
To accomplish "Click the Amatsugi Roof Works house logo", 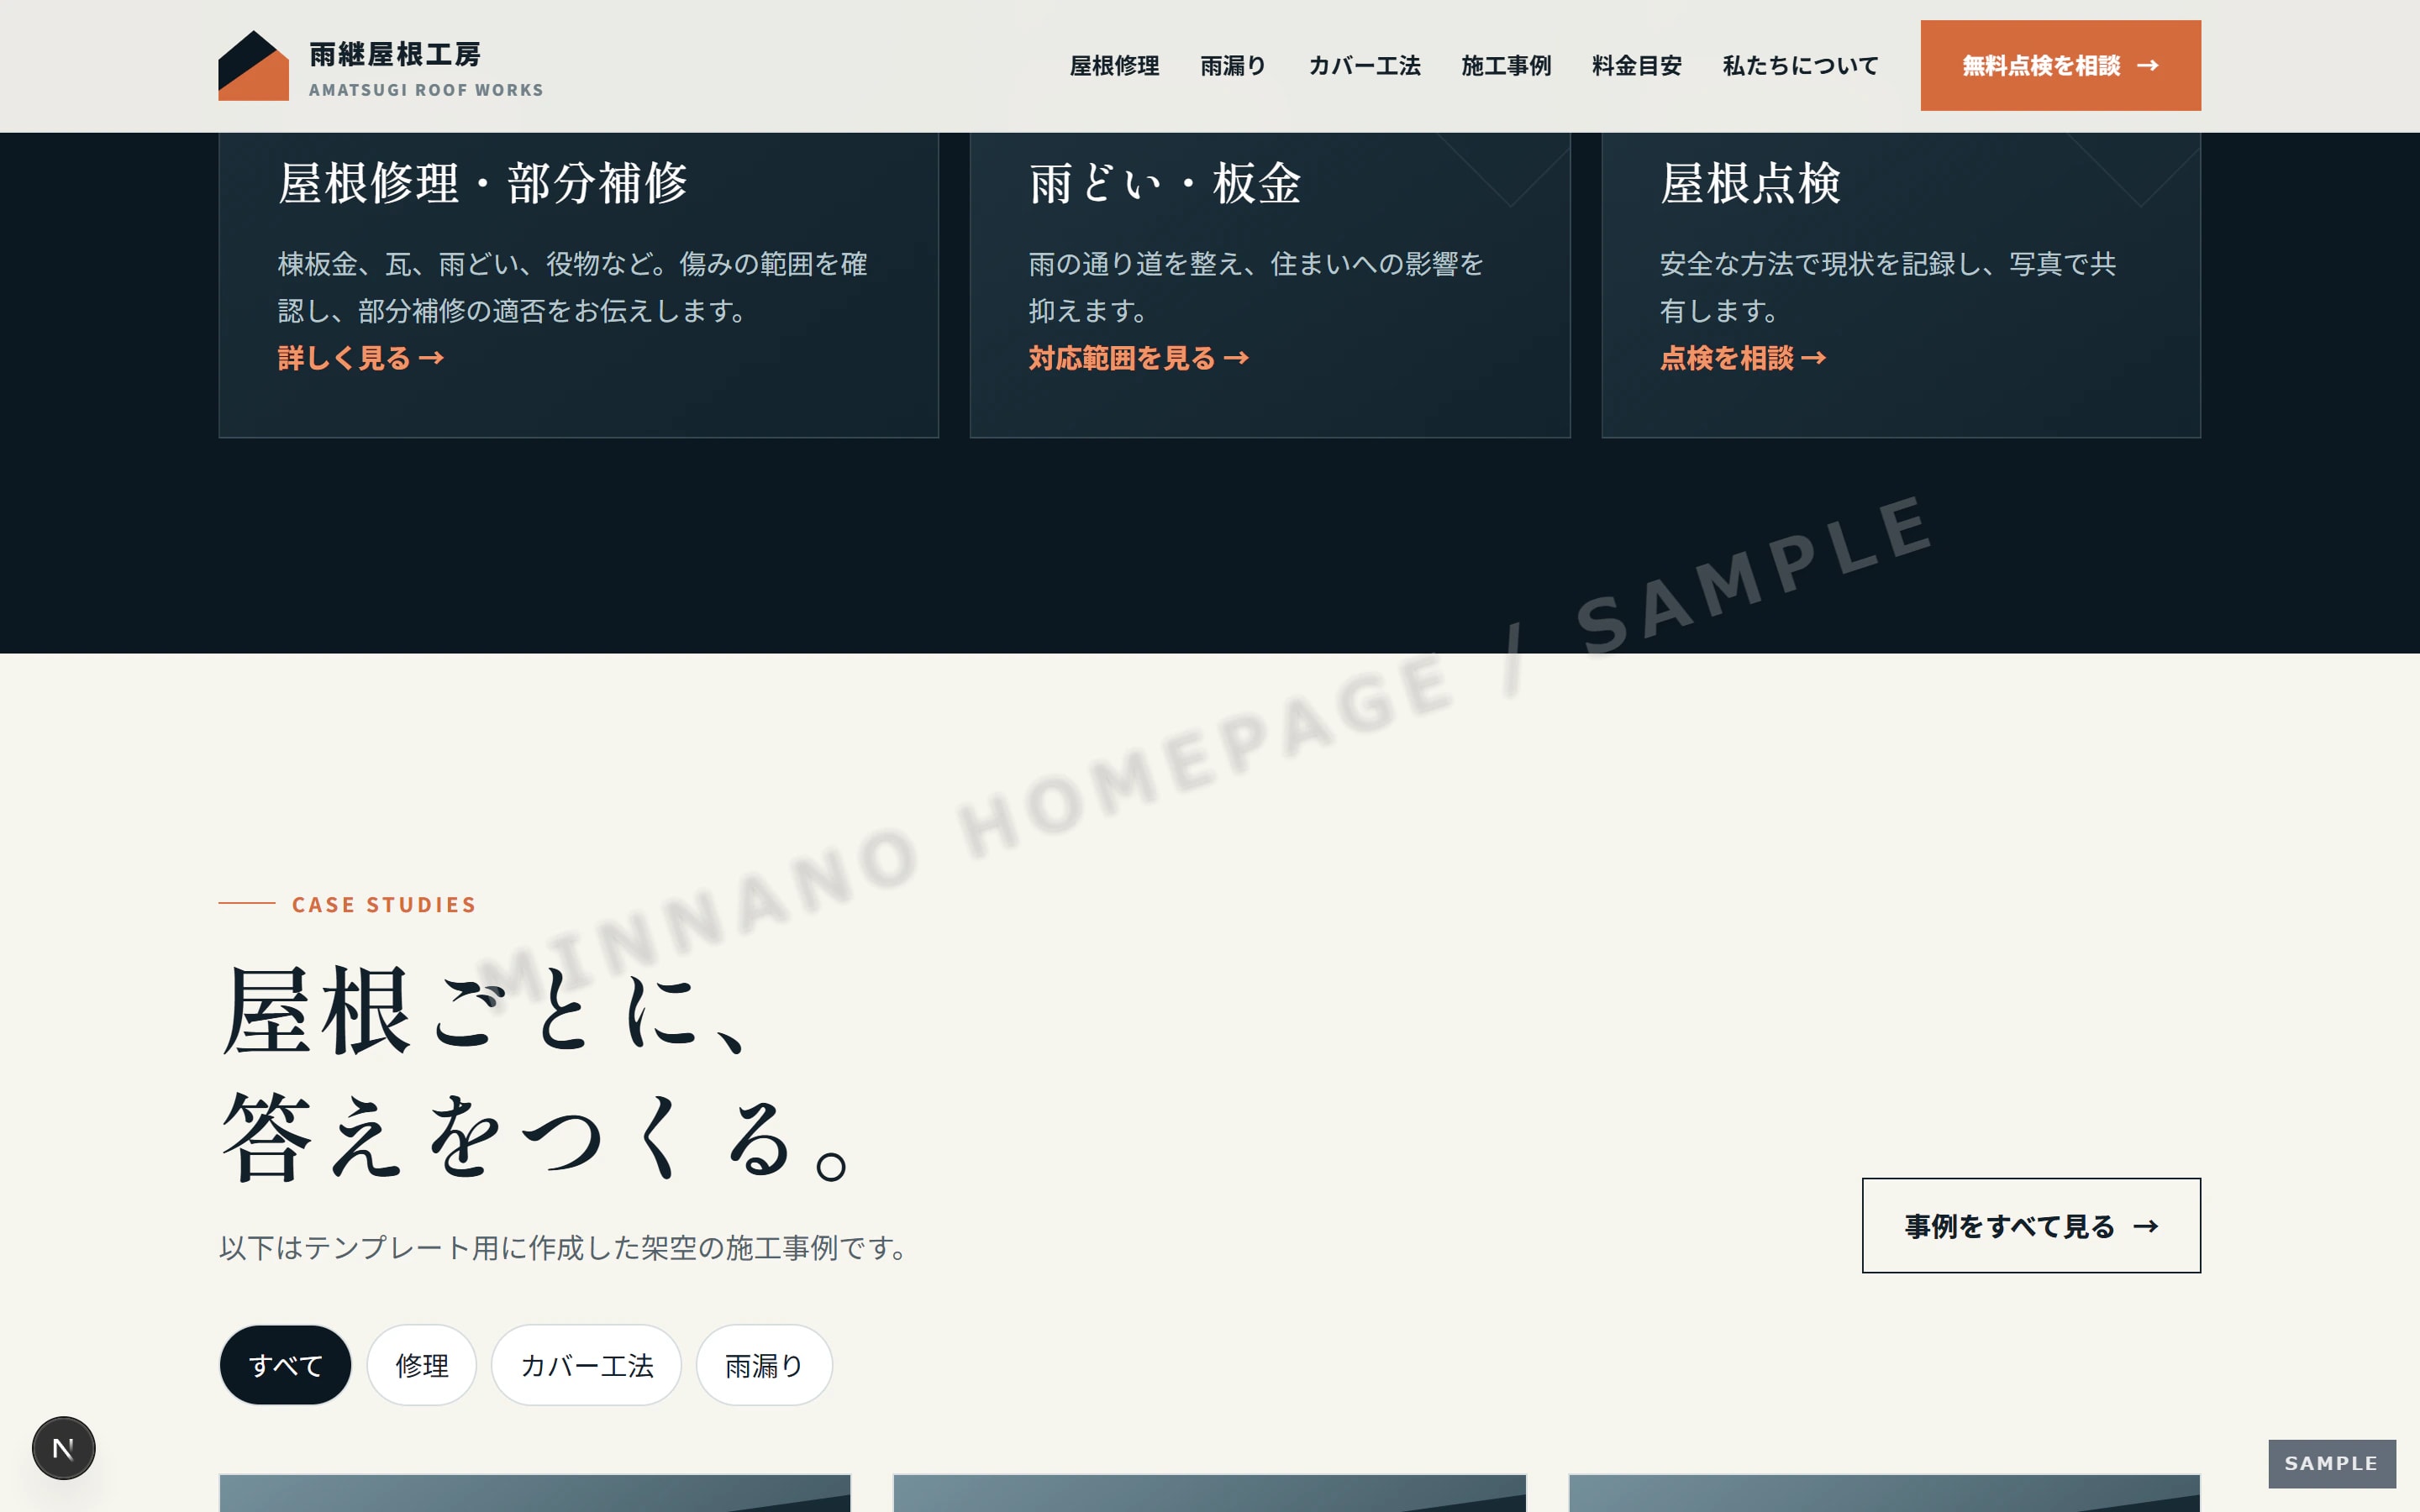I will 253,65.
